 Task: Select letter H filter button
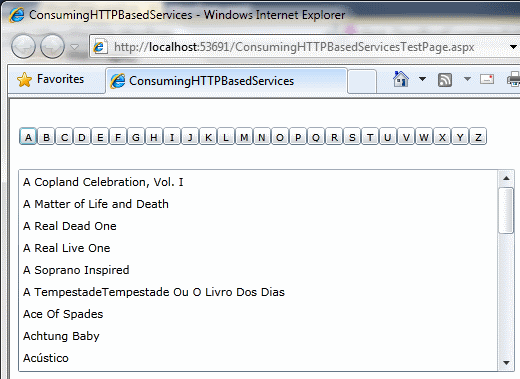point(154,137)
